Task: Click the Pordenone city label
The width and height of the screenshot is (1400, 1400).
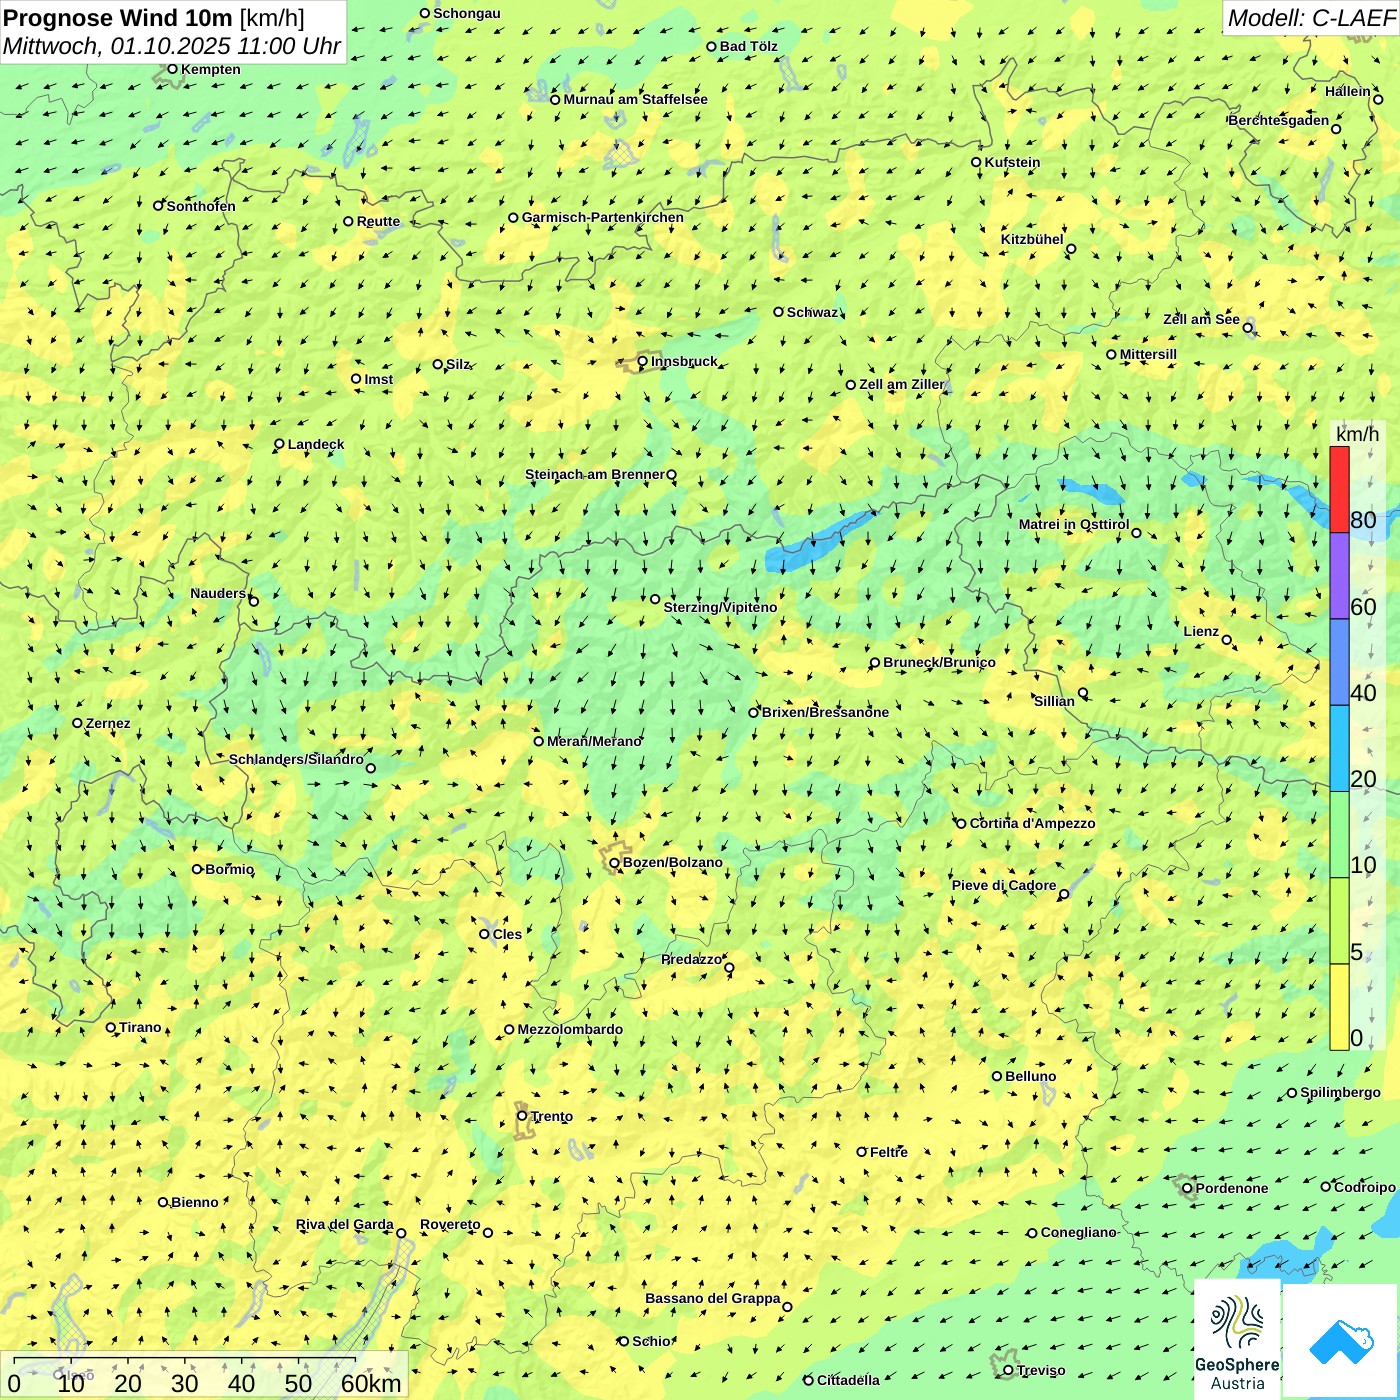Action: point(1232,1188)
